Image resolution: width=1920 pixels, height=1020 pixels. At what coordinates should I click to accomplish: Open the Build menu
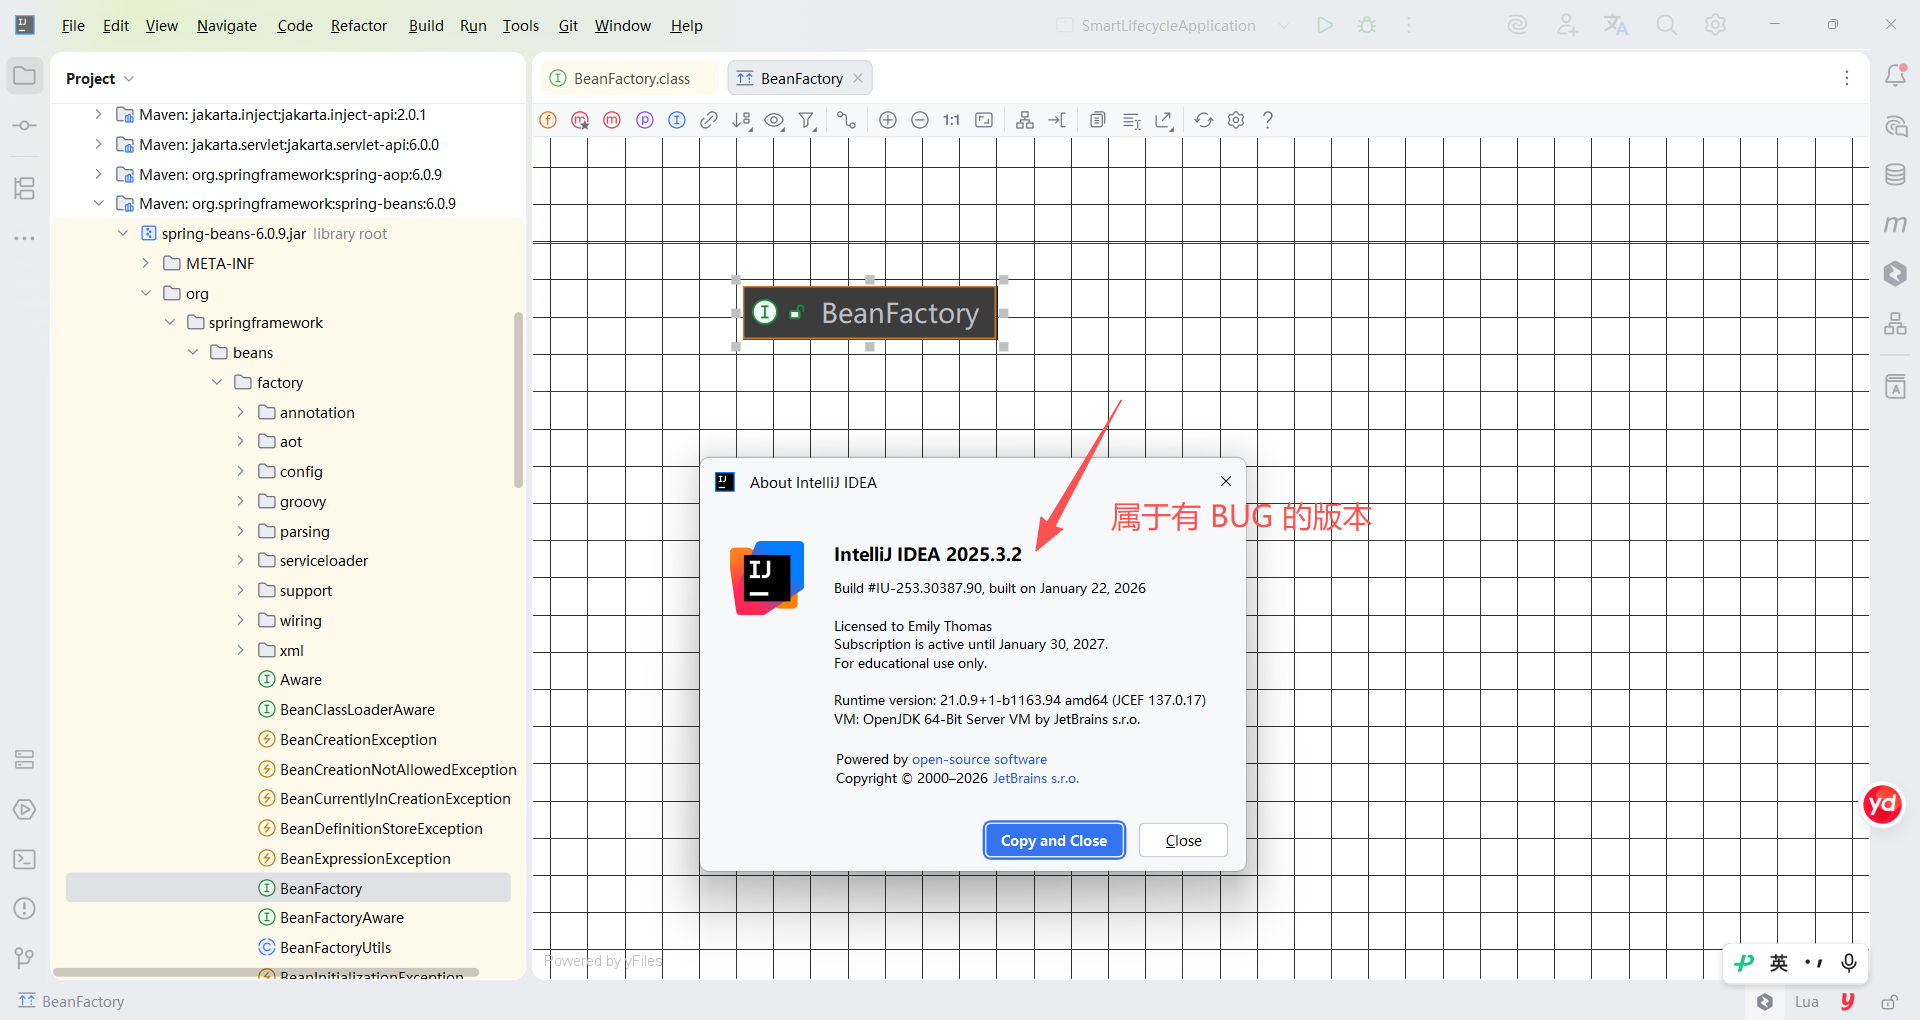[x=426, y=25]
